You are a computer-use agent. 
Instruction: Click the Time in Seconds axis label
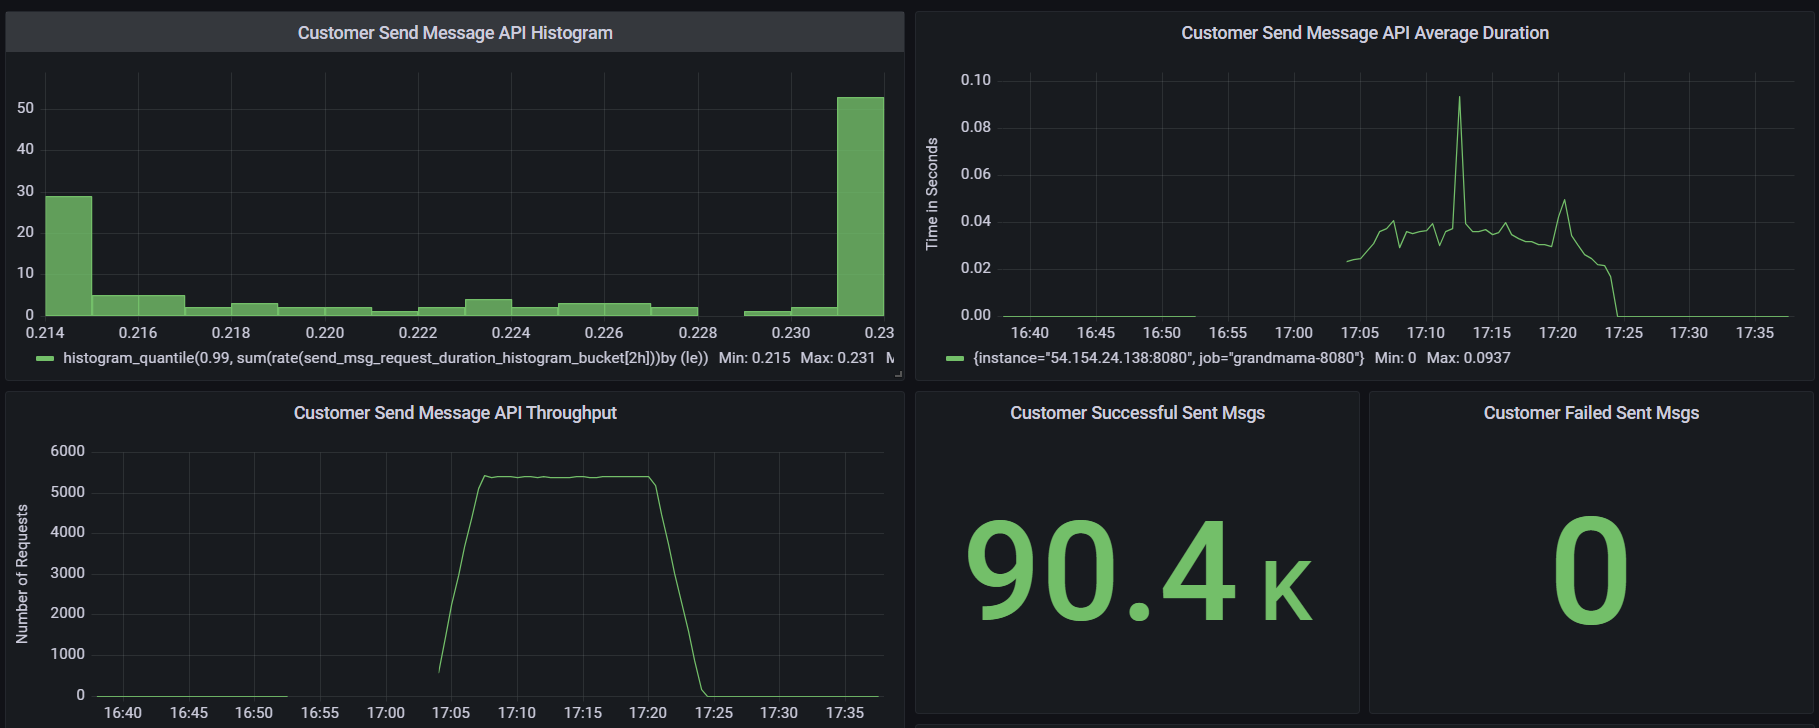[932, 194]
